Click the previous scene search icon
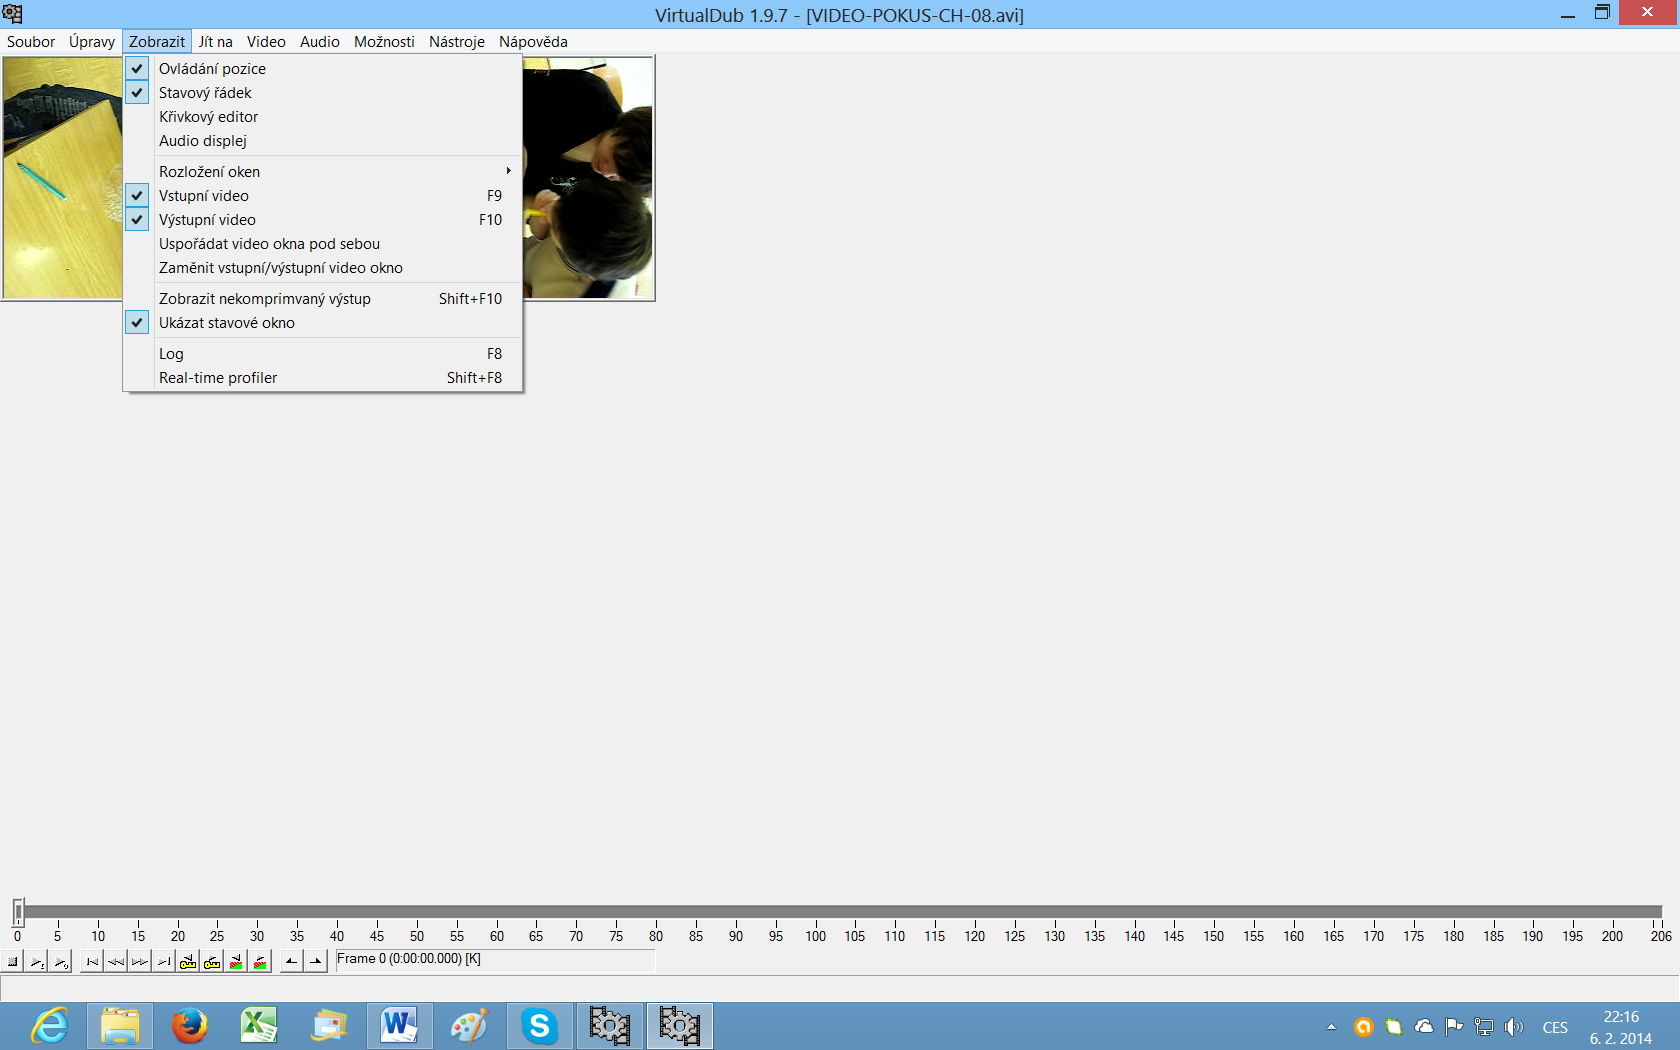The image size is (1680, 1050). pyautogui.click(x=236, y=962)
